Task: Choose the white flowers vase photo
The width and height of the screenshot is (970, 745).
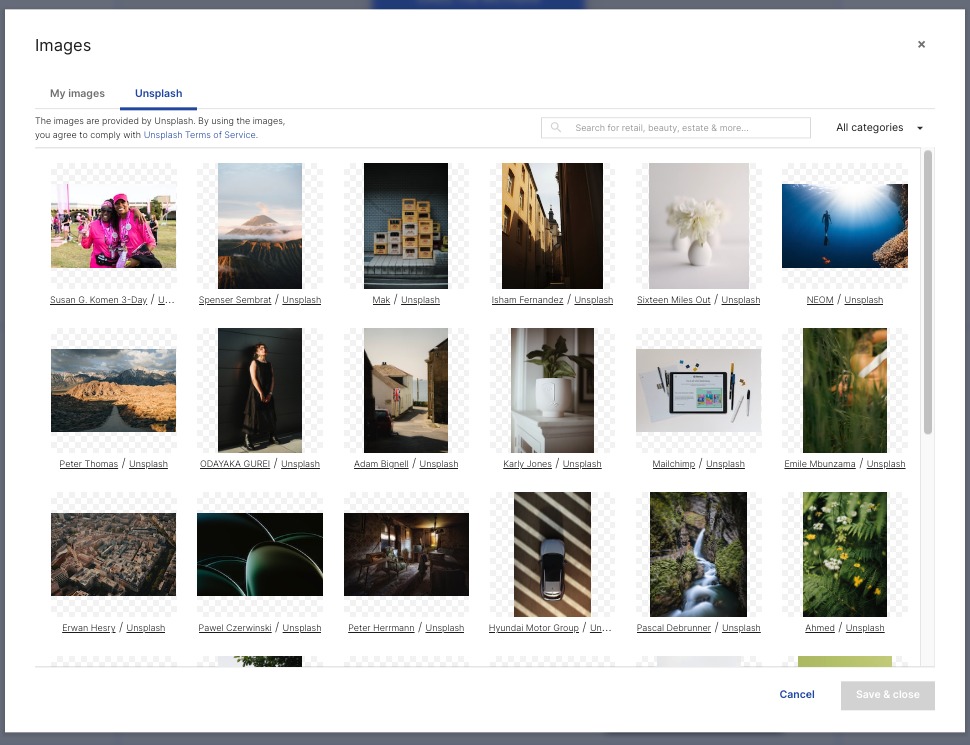Action: tap(698, 225)
